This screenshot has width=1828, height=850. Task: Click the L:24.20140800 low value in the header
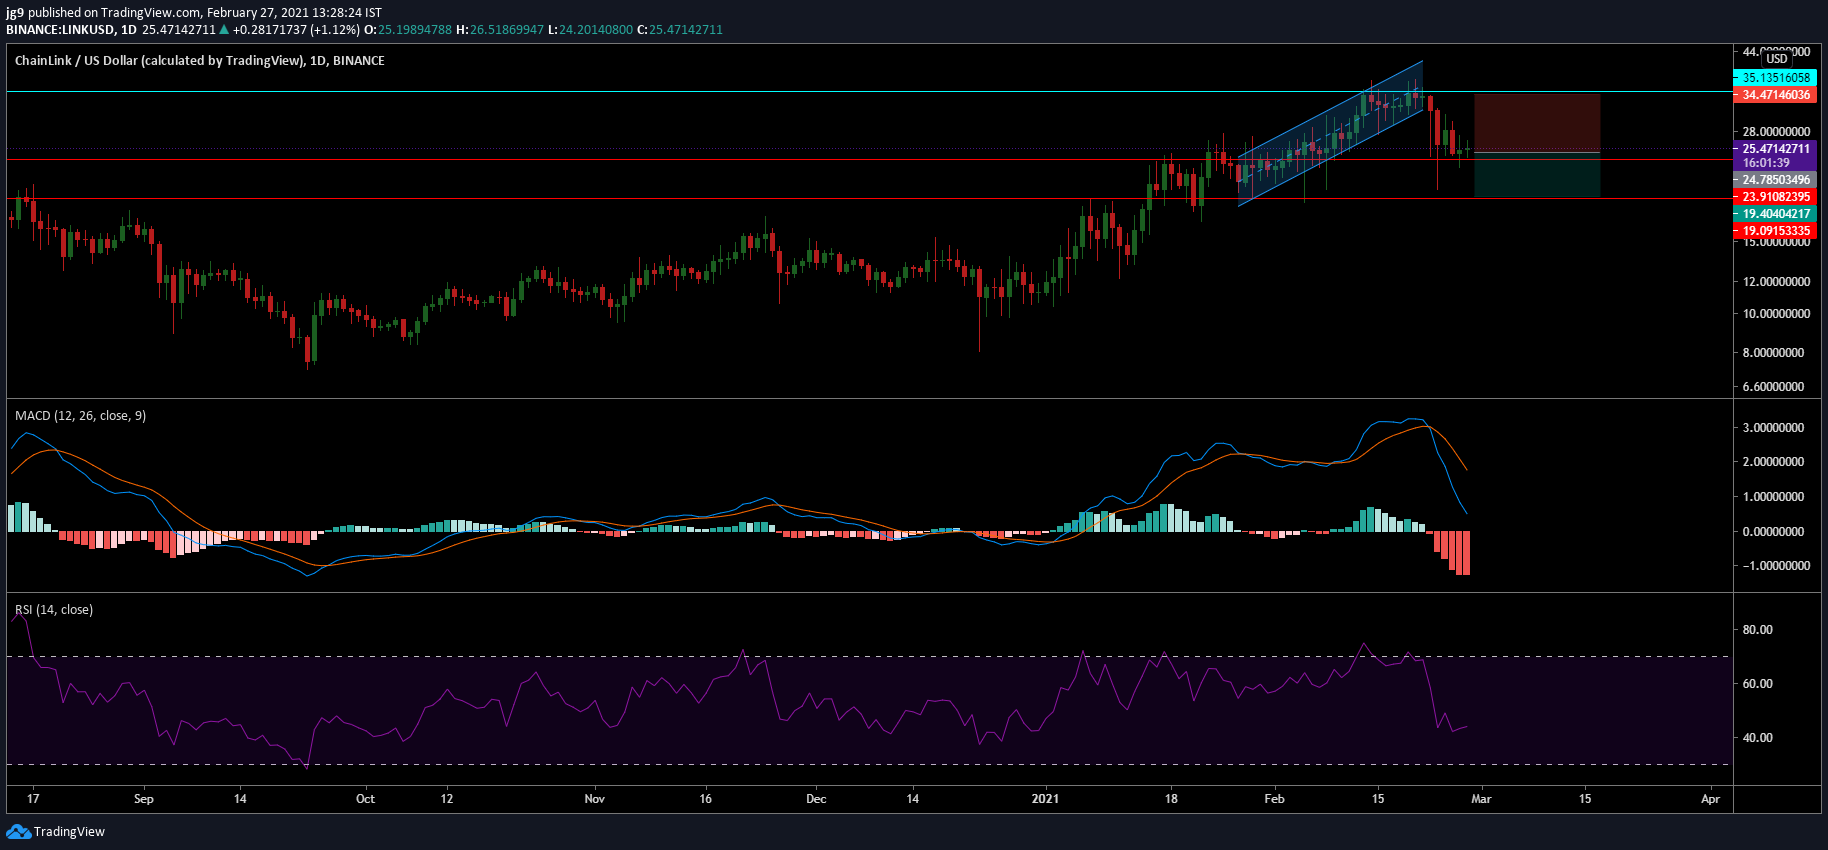point(590,30)
